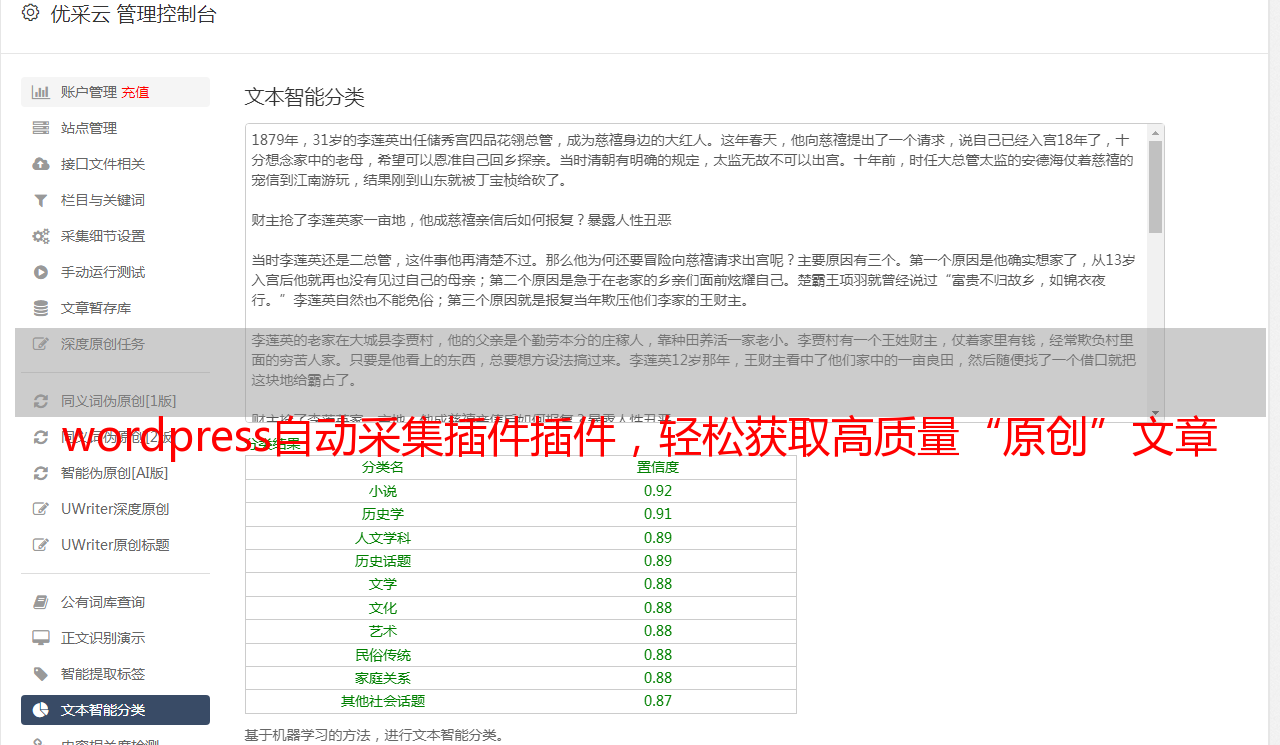The width and height of the screenshot is (1280, 745).
Task: Click the 0.88 value in the 文化 row
Action: [x=658, y=608]
